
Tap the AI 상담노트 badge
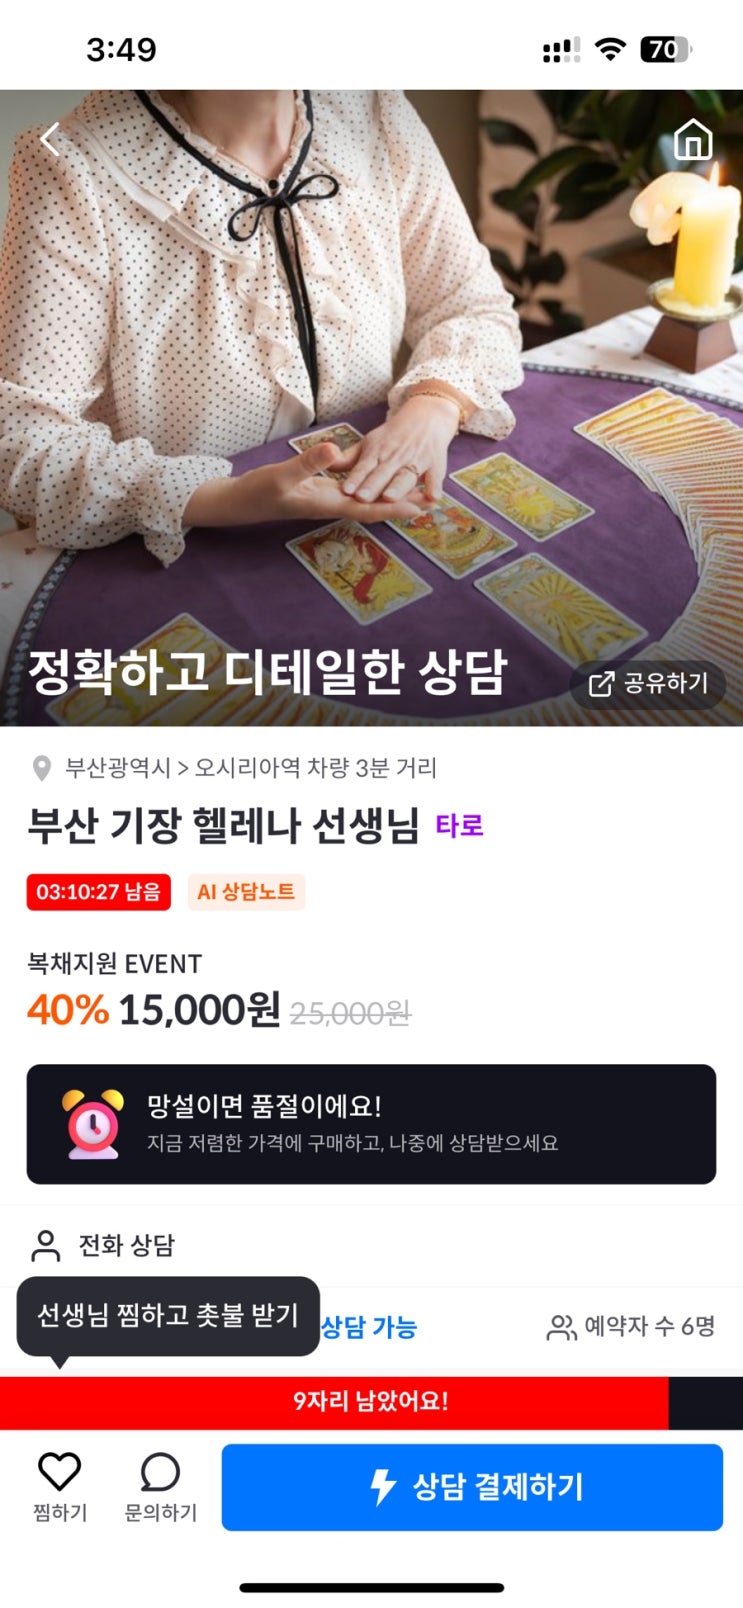coord(246,892)
